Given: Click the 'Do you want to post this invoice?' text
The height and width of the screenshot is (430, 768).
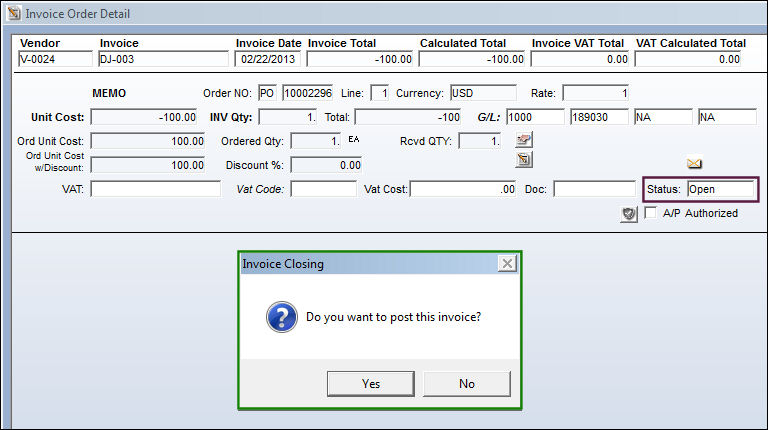Looking at the screenshot, I should pyautogui.click(x=393, y=317).
